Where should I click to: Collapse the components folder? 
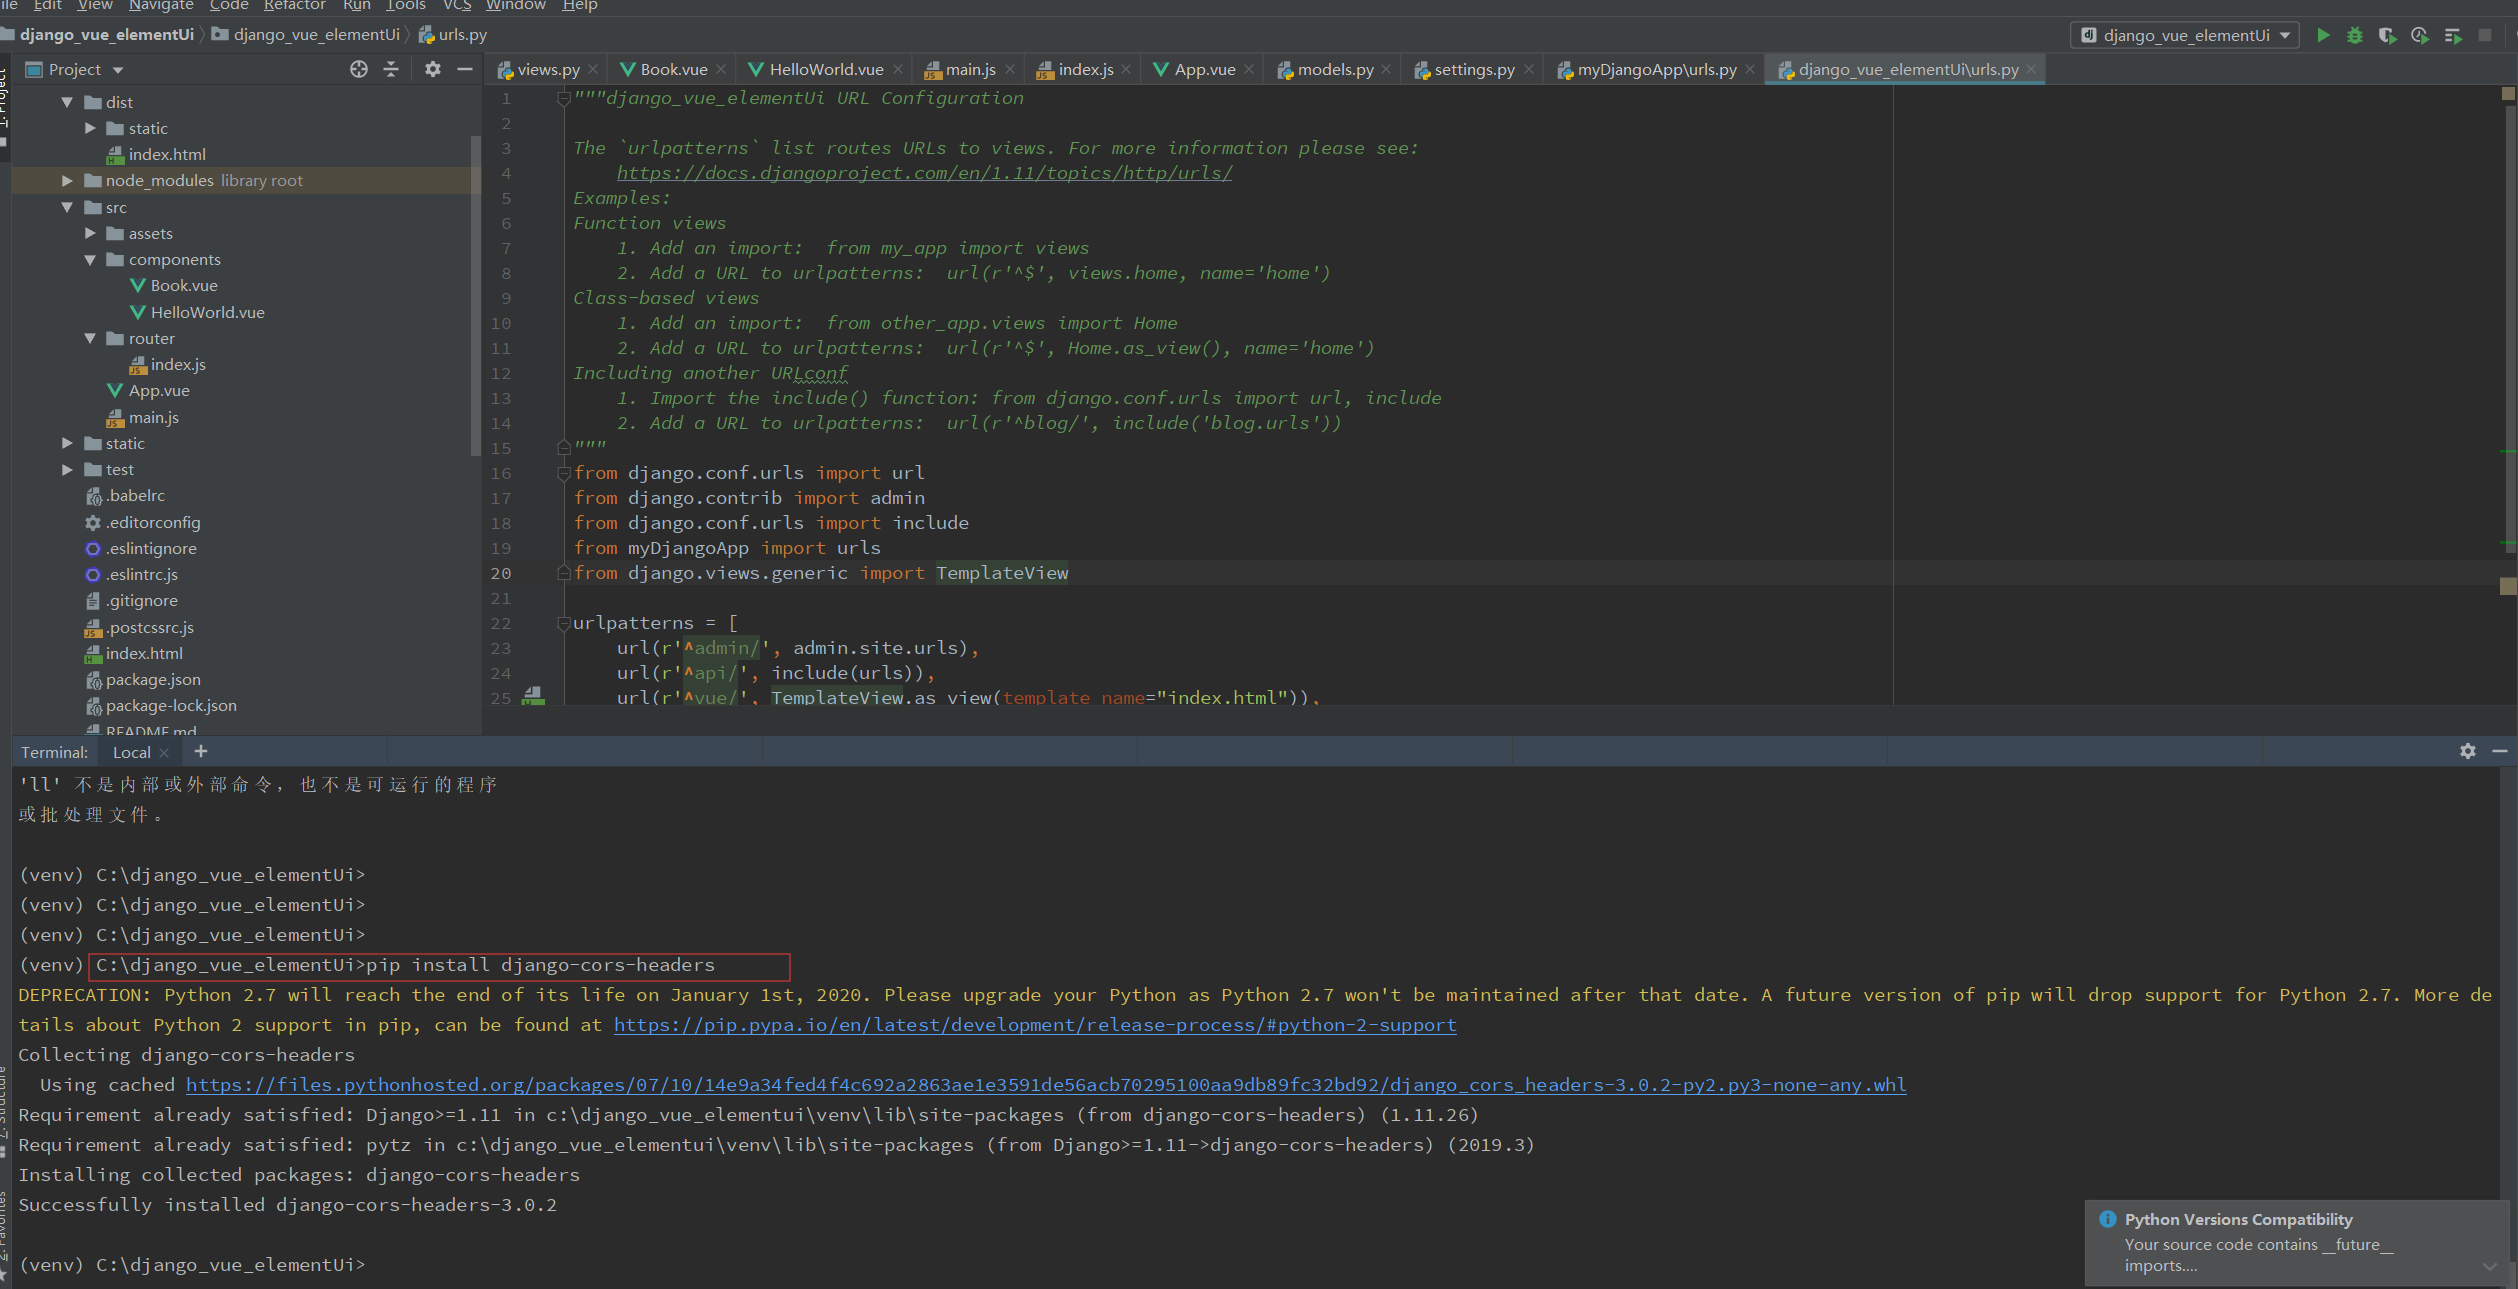[x=90, y=259]
